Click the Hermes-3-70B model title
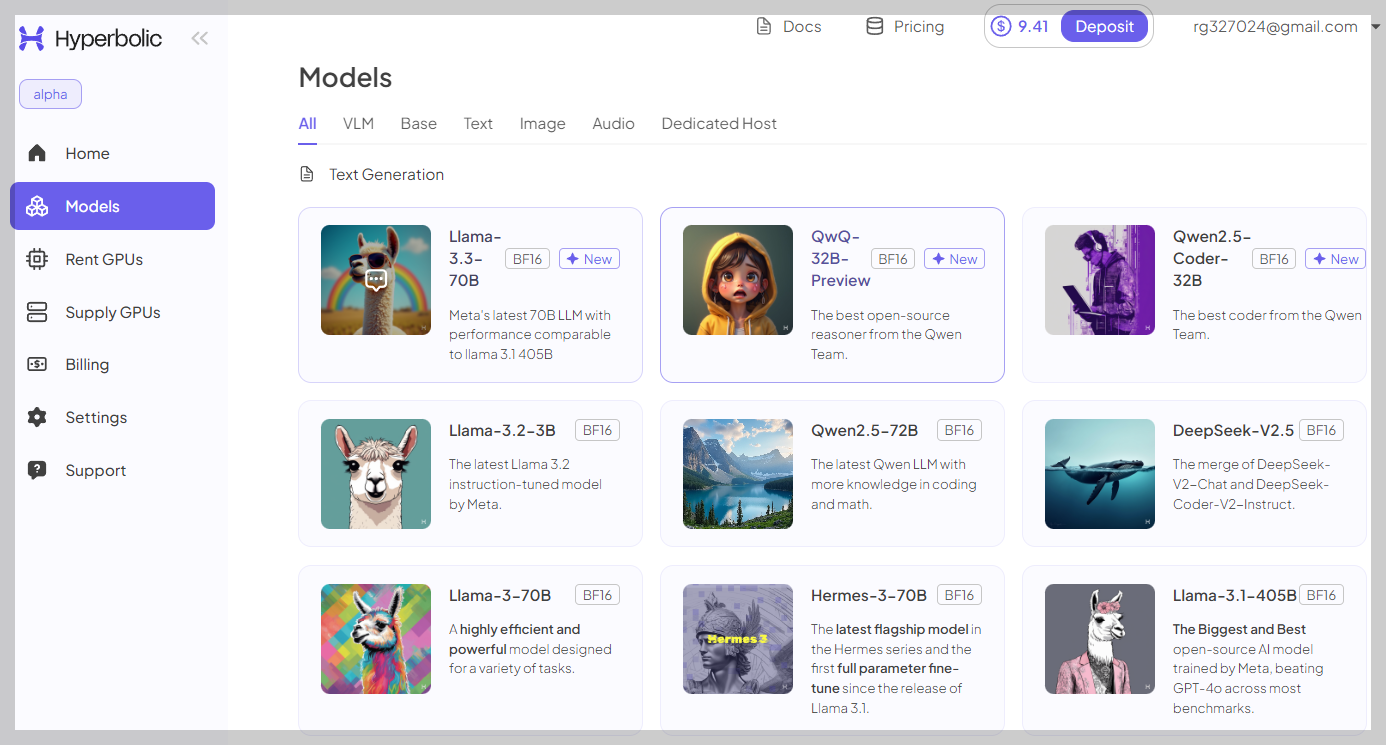The image size is (1386, 745). (x=869, y=595)
